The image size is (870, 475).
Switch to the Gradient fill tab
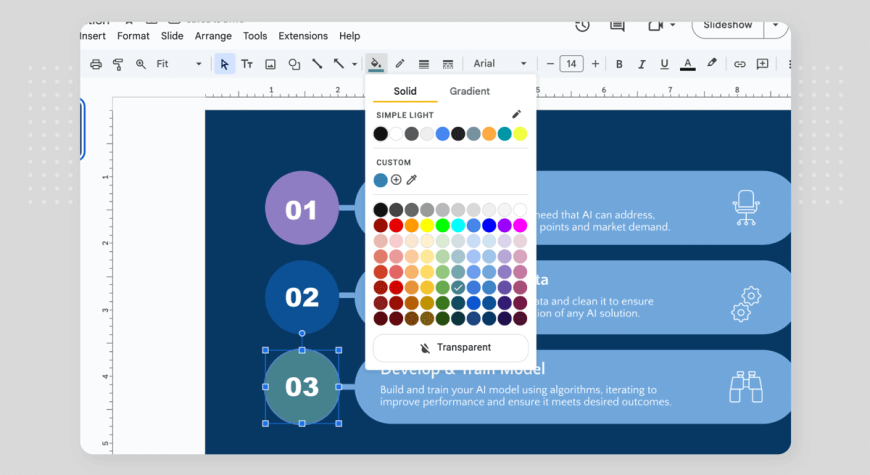pyautogui.click(x=469, y=91)
